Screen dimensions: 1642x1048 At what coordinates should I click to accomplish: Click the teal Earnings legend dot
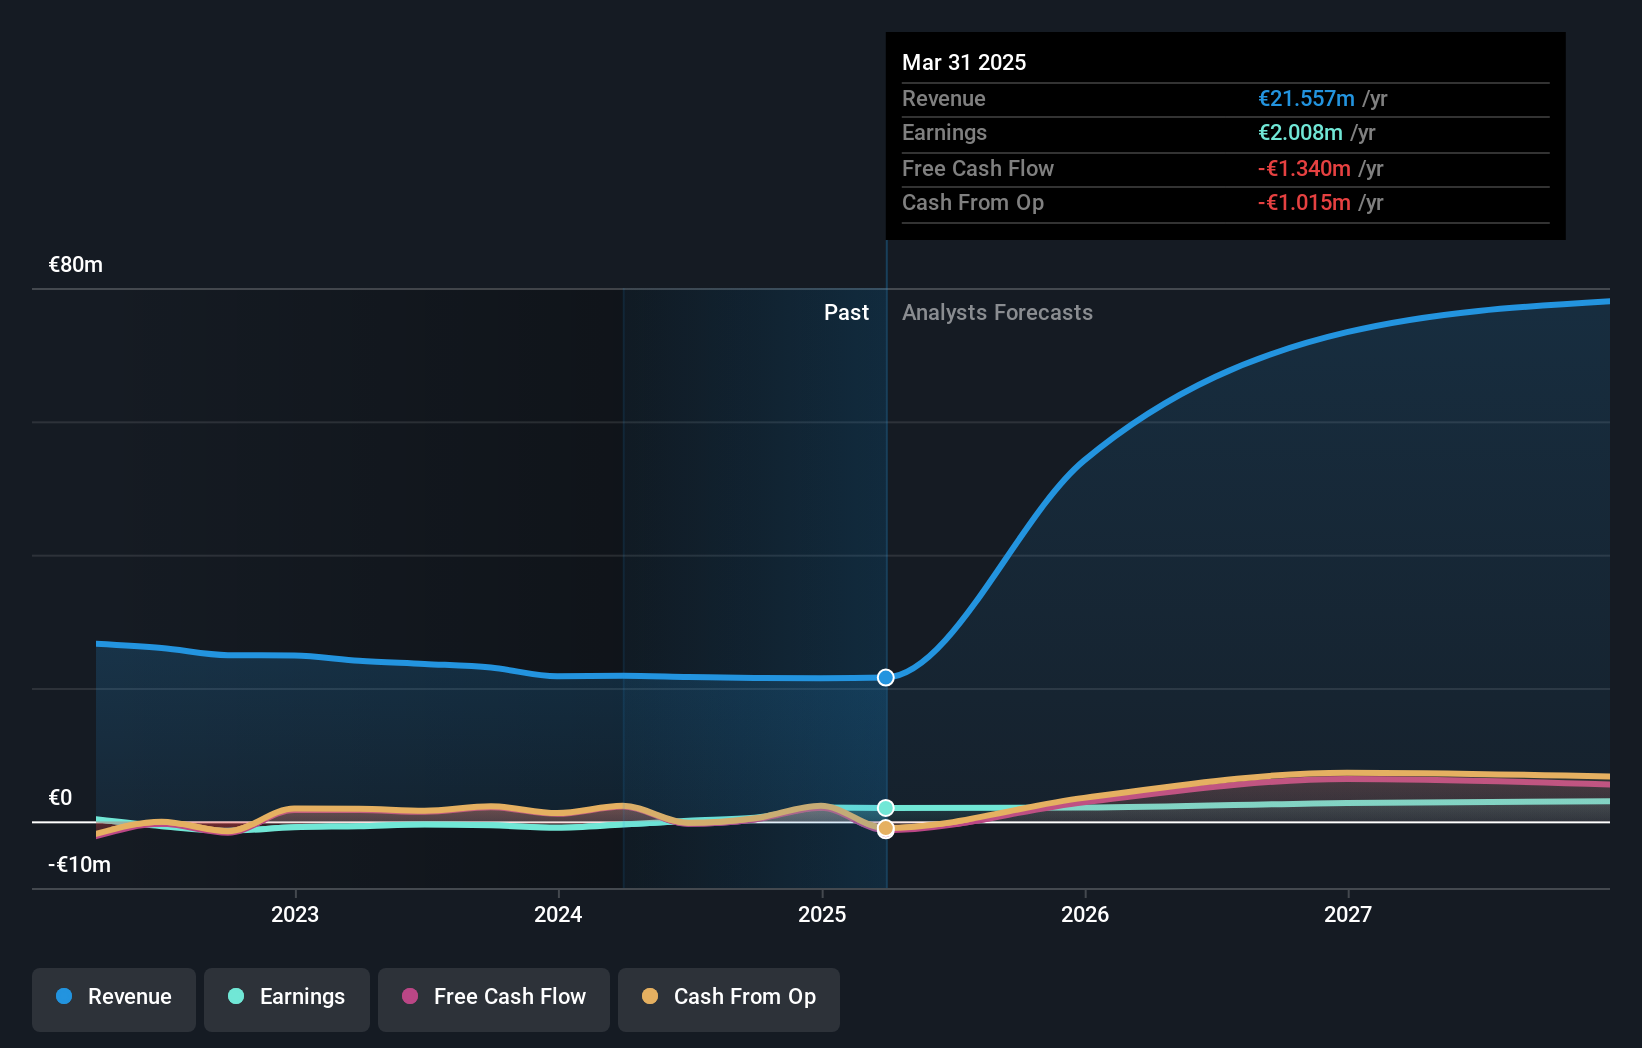(x=236, y=996)
